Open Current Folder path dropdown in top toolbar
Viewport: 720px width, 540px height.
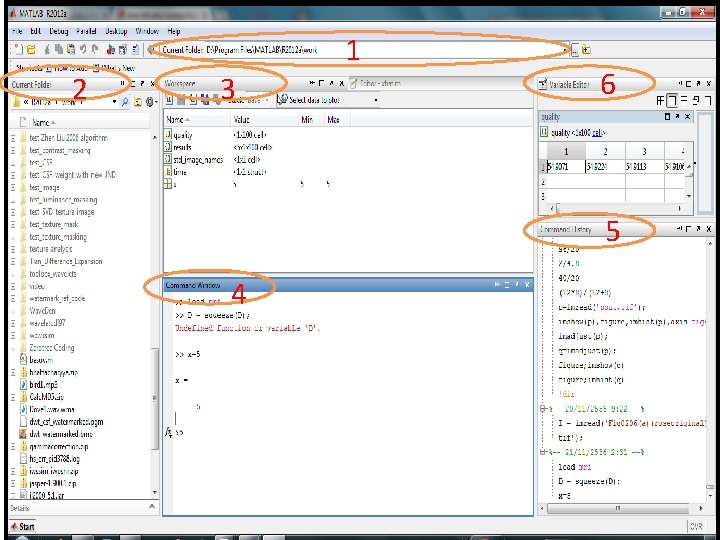pyautogui.click(x=565, y=50)
